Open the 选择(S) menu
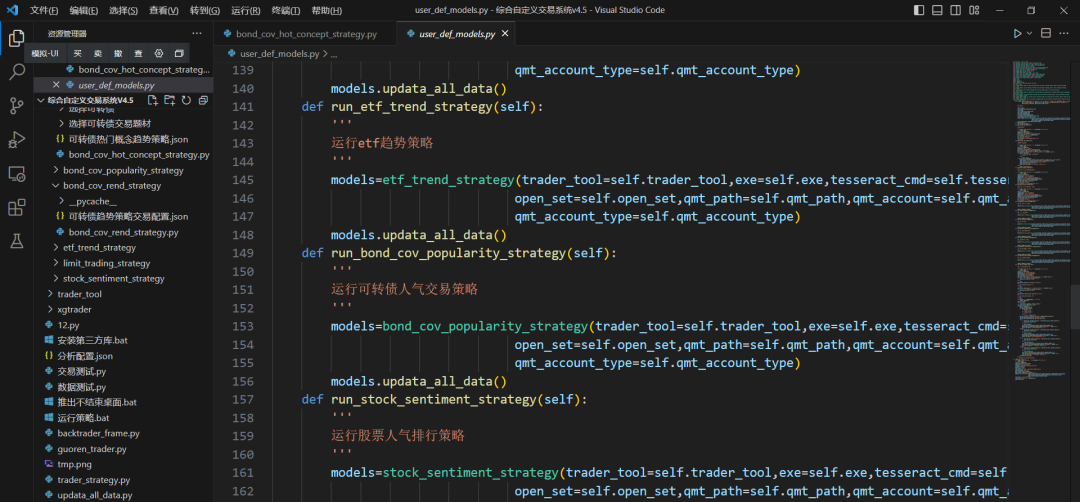 [x=123, y=10]
